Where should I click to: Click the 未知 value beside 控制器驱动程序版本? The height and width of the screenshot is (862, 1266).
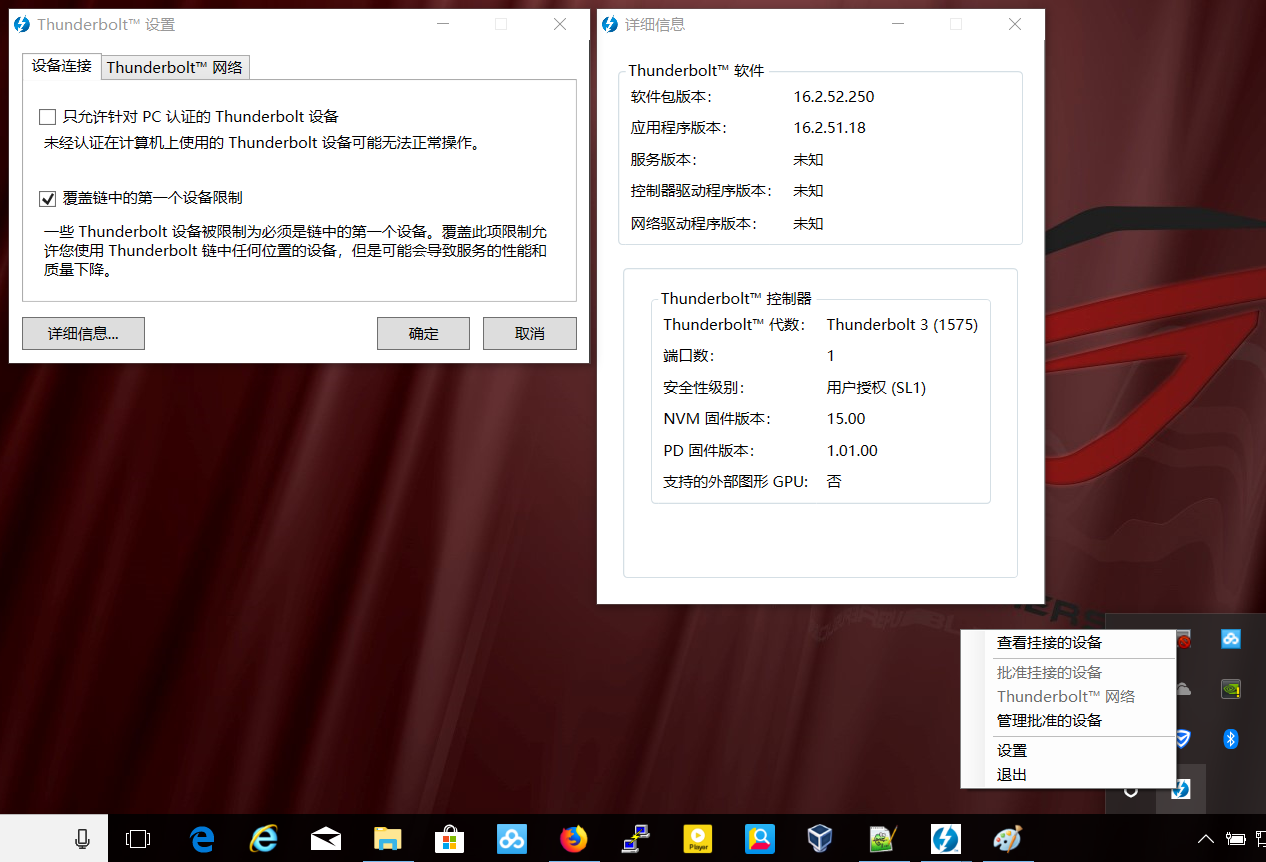(808, 191)
